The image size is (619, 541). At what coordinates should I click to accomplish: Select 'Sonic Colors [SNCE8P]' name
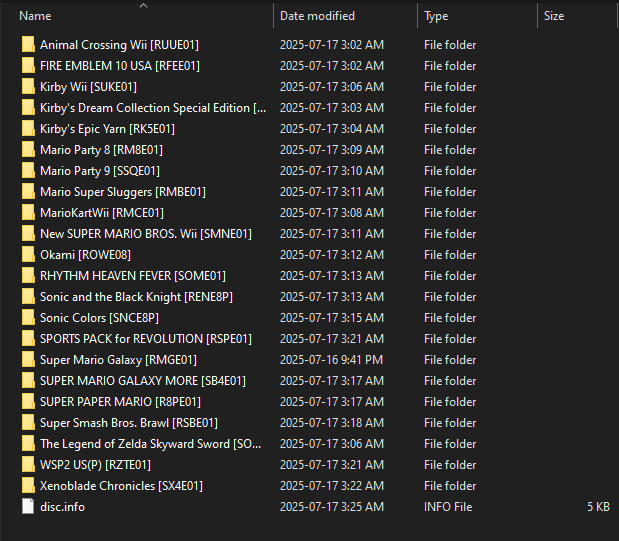[99, 317]
